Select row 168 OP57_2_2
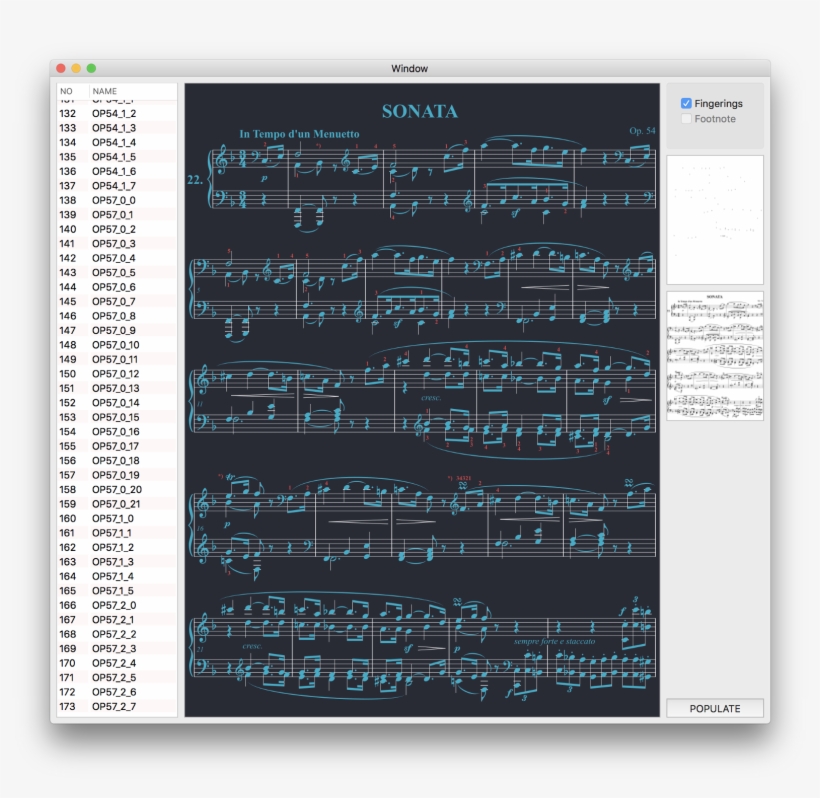This screenshot has height=798, width=820. tap(117, 634)
